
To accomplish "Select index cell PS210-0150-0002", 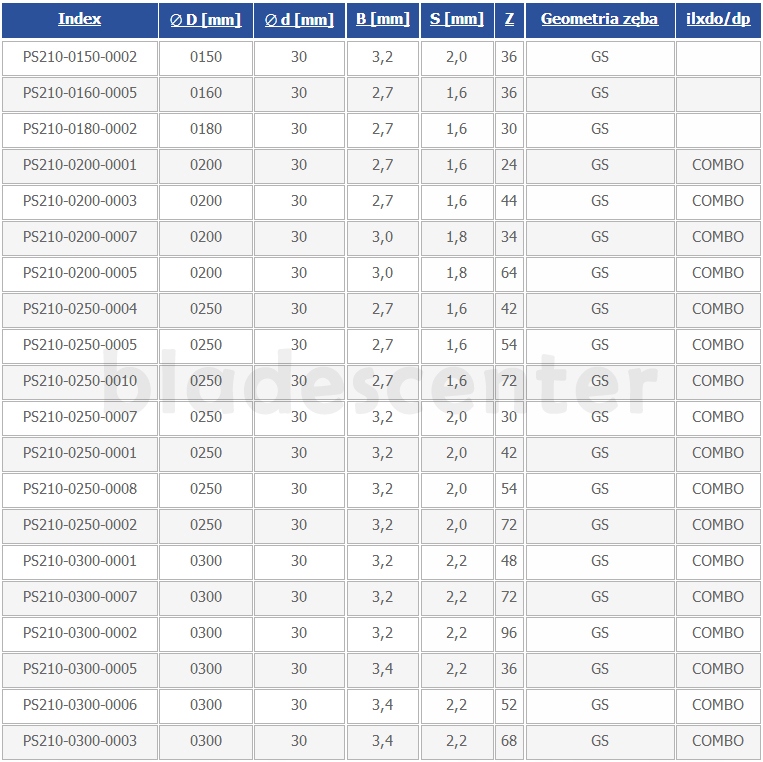I will pos(80,57).
